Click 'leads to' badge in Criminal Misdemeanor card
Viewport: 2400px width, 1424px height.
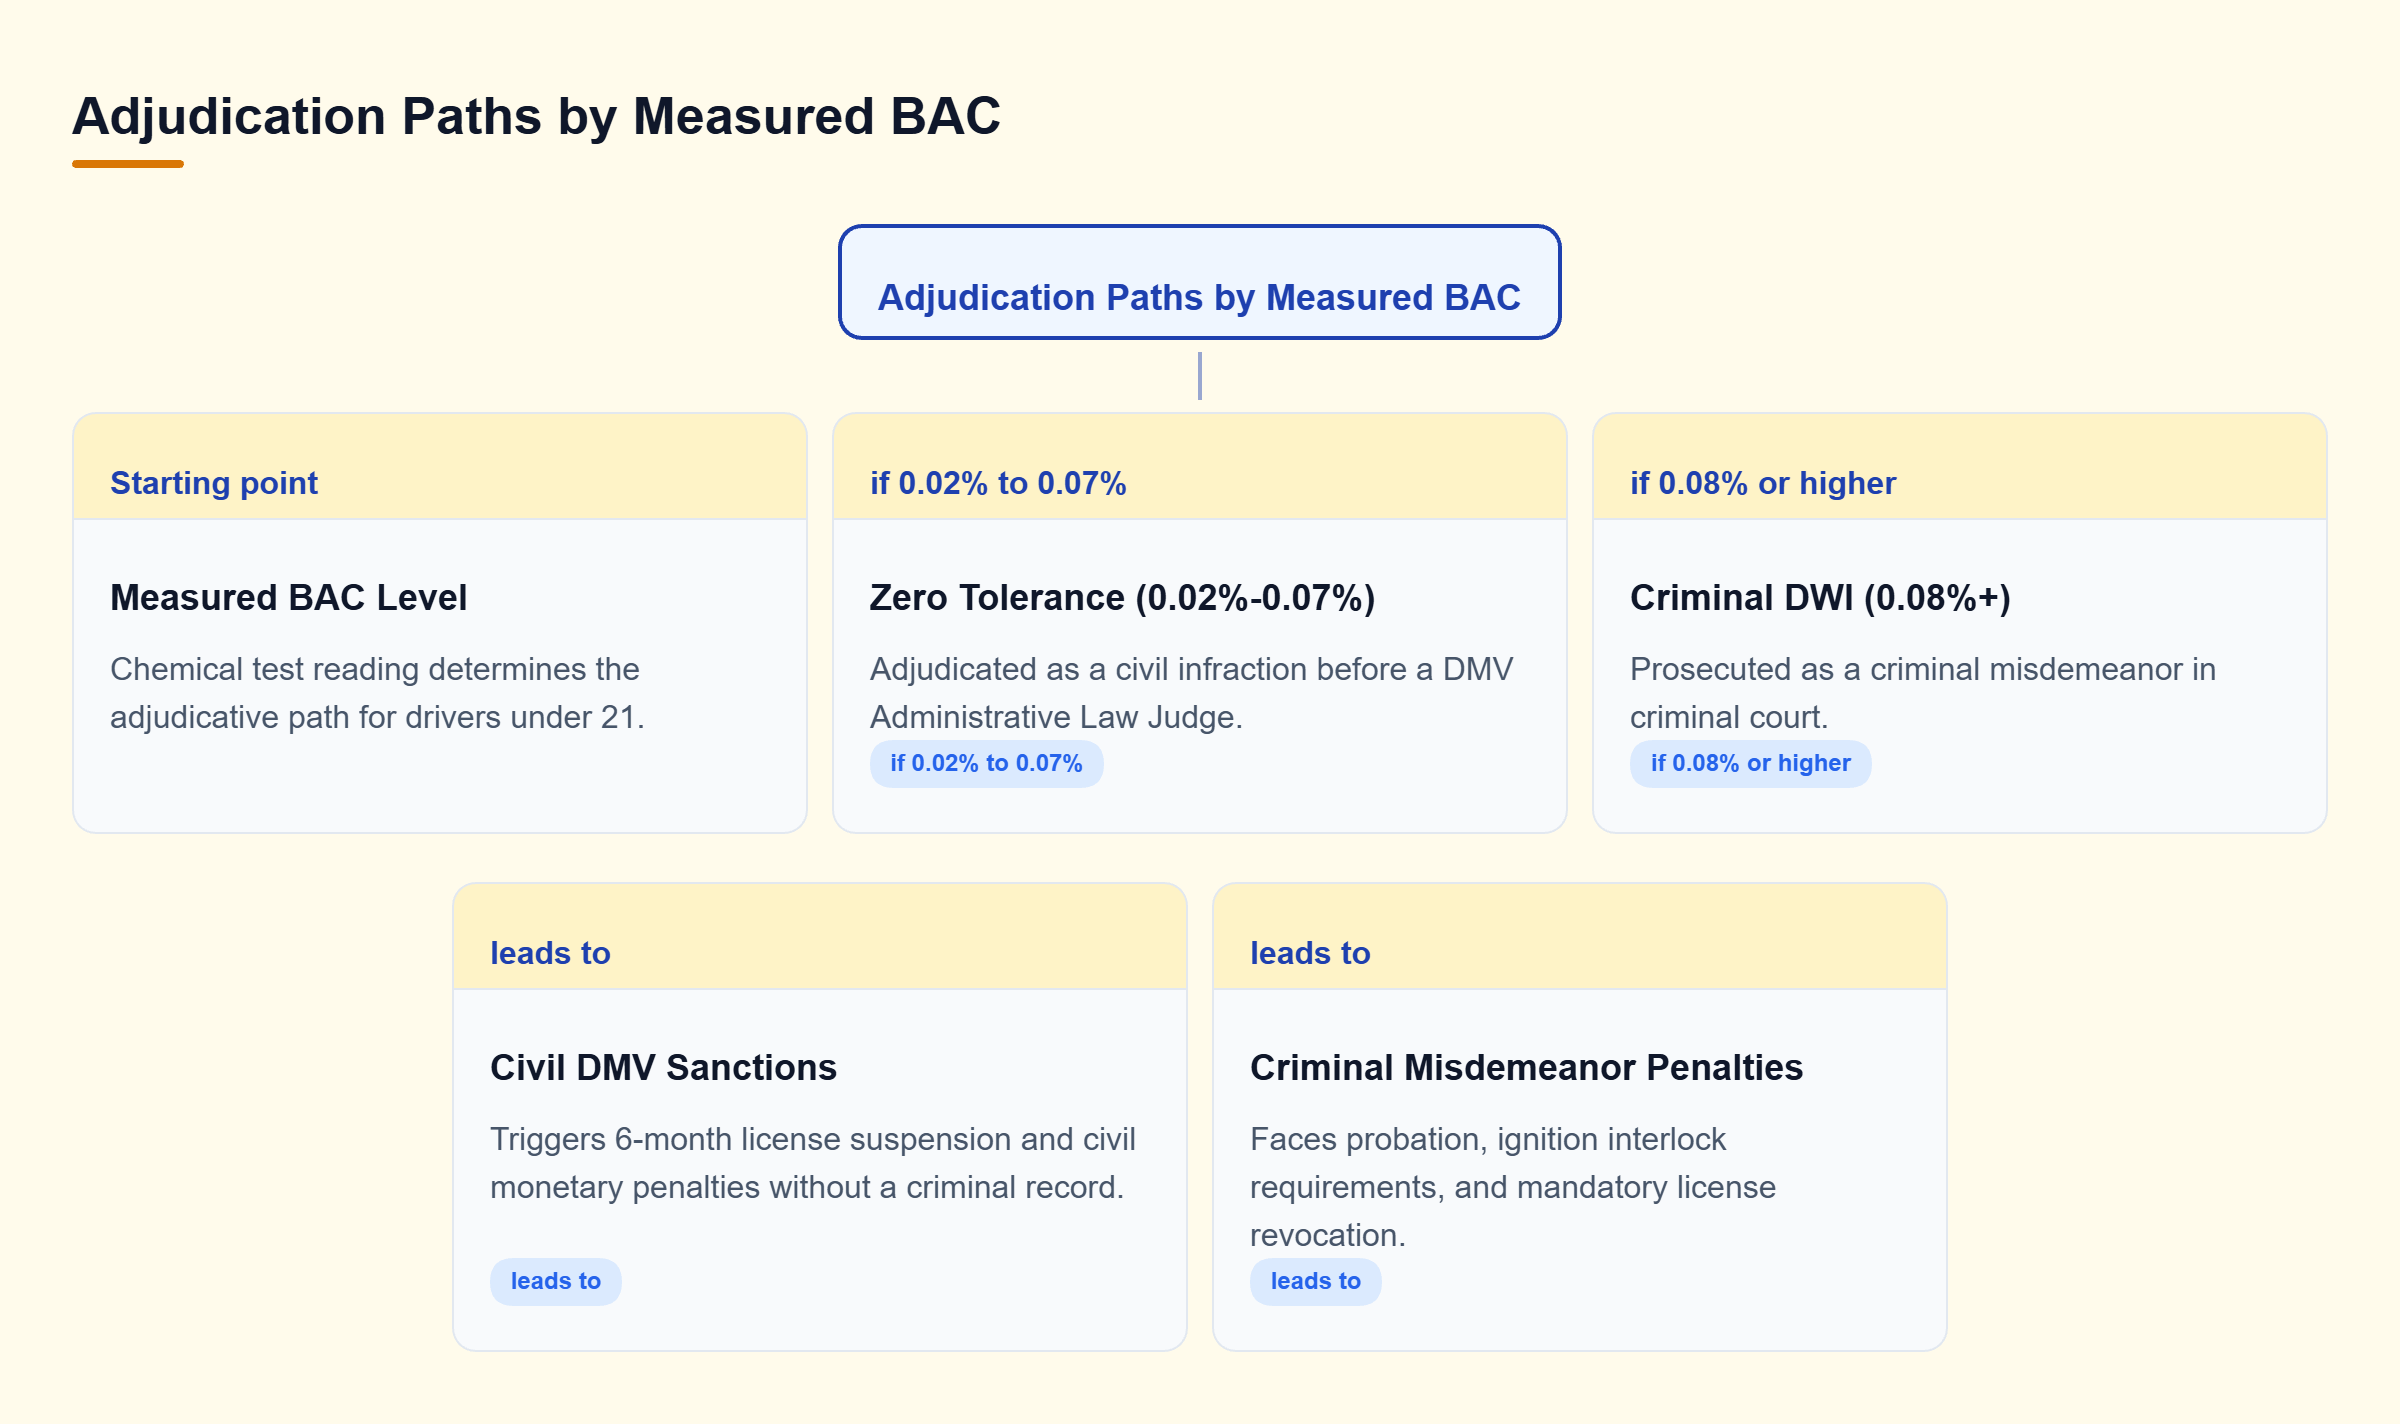[x=1315, y=1281]
